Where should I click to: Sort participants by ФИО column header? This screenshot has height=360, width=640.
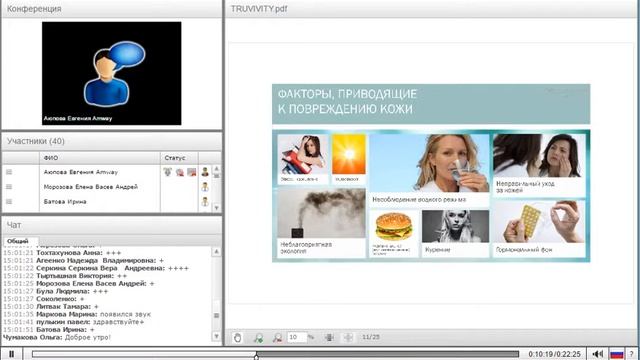(x=100, y=158)
